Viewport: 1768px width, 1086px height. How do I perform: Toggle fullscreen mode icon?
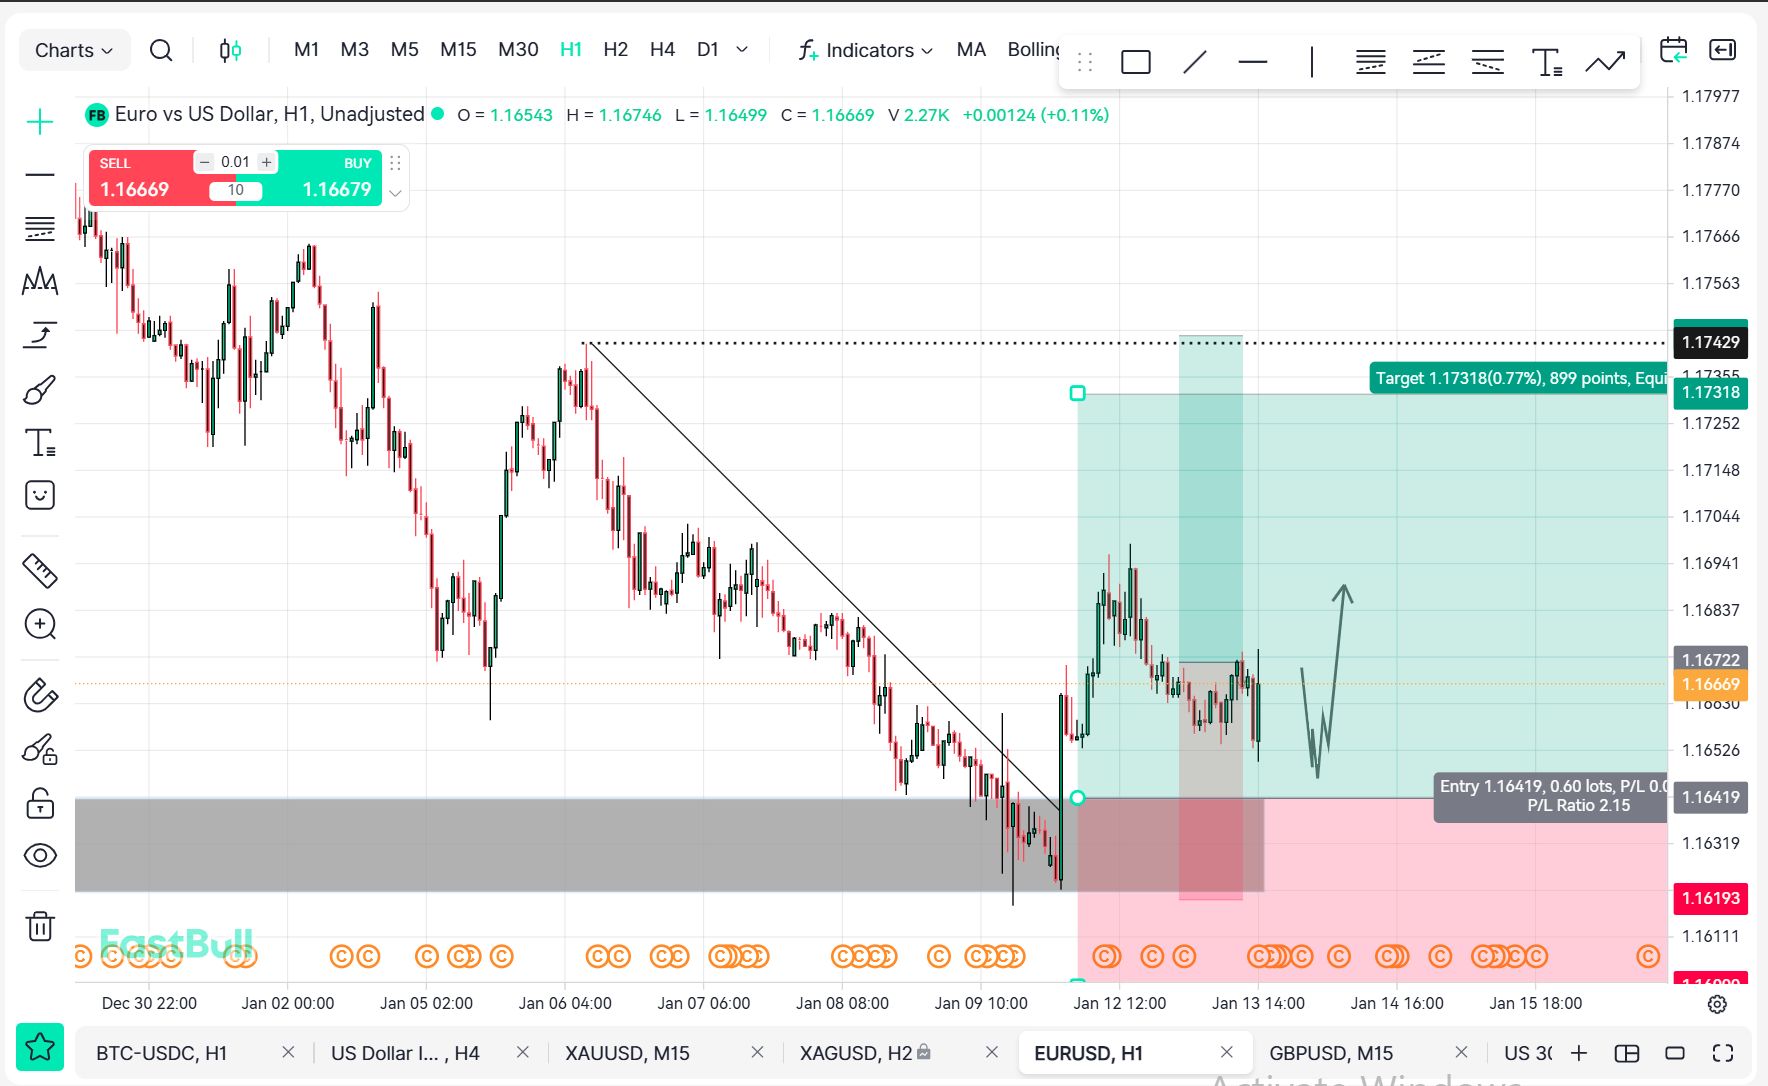1722,1053
